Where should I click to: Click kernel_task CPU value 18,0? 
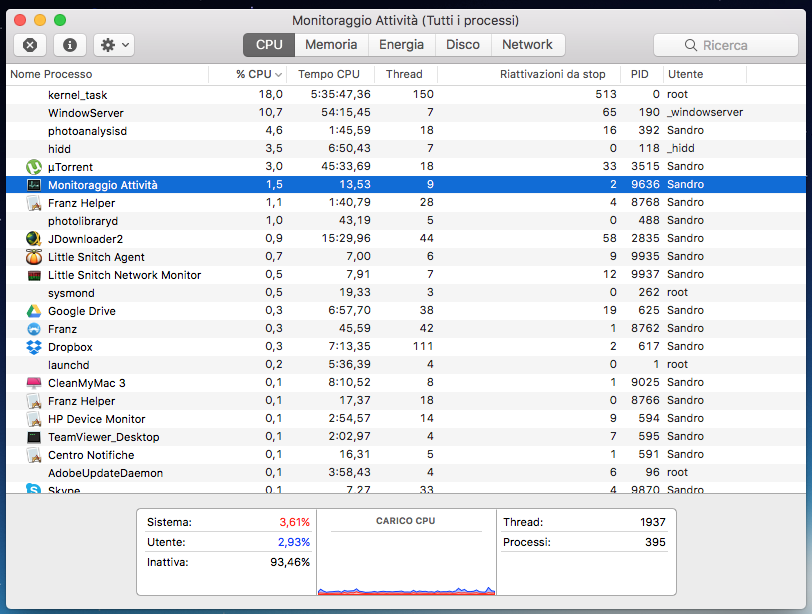click(270, 94)
